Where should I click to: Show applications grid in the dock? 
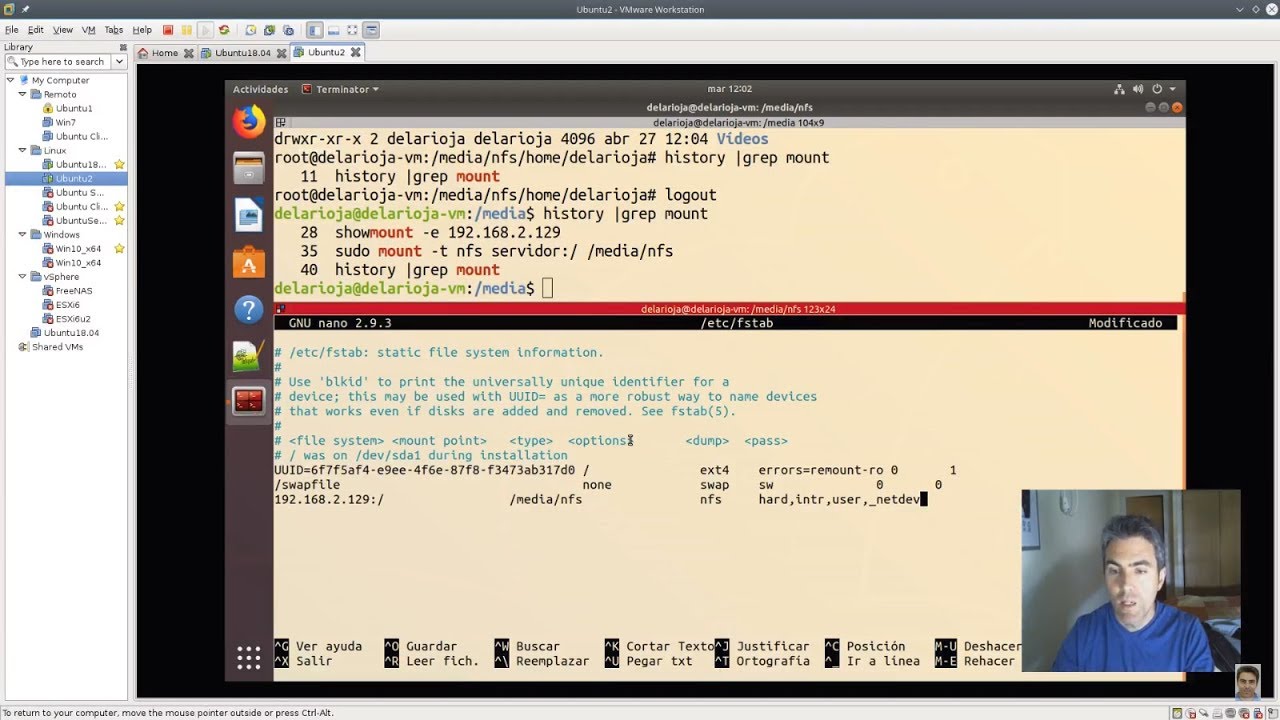coord(249,657)
